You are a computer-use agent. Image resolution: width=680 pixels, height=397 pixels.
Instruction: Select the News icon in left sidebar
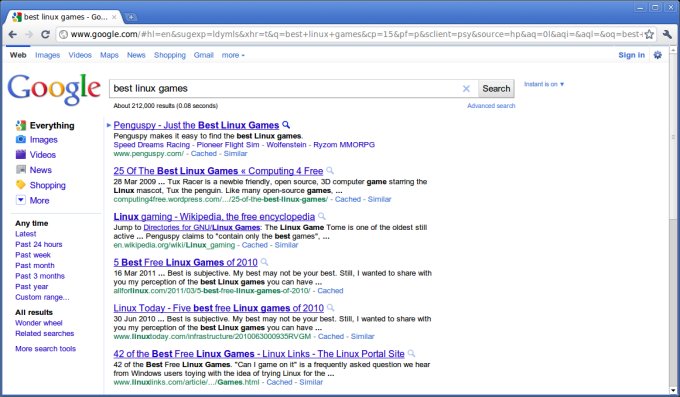pyautogui.click(x=21, y=170)
